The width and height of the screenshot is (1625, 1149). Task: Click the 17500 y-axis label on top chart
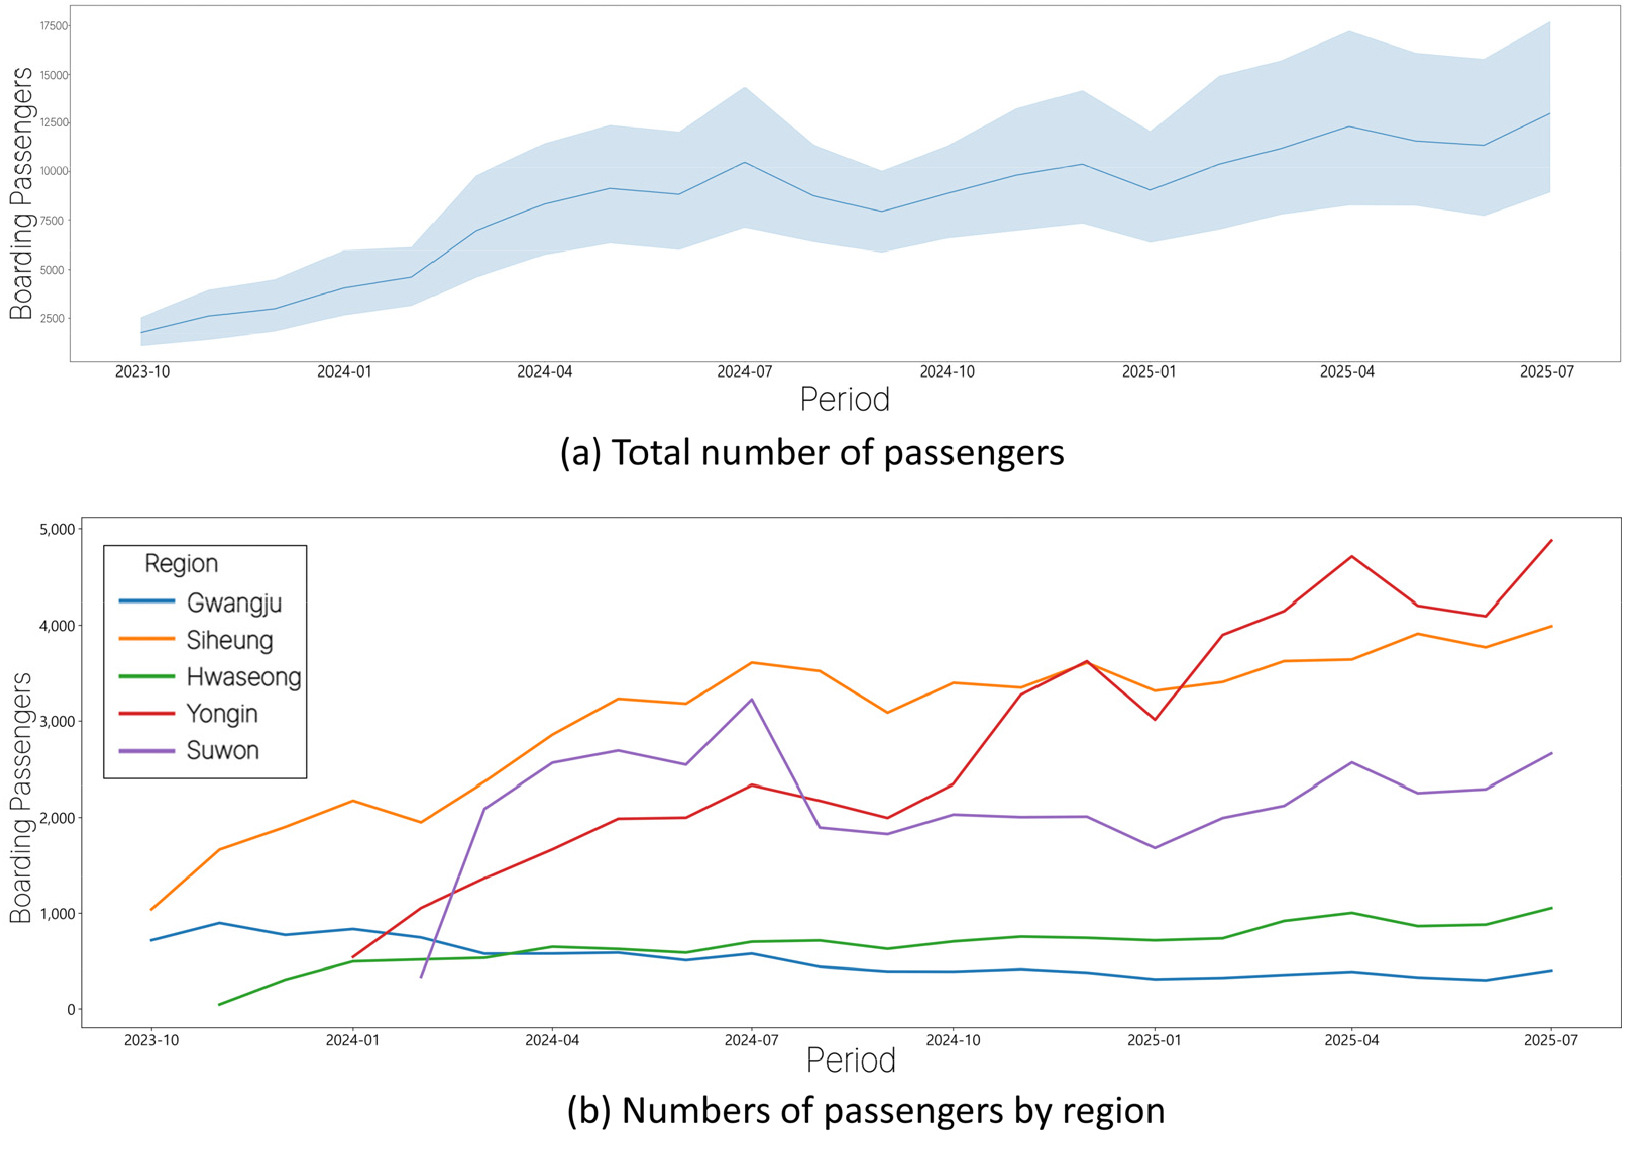(x=53, y=26)
